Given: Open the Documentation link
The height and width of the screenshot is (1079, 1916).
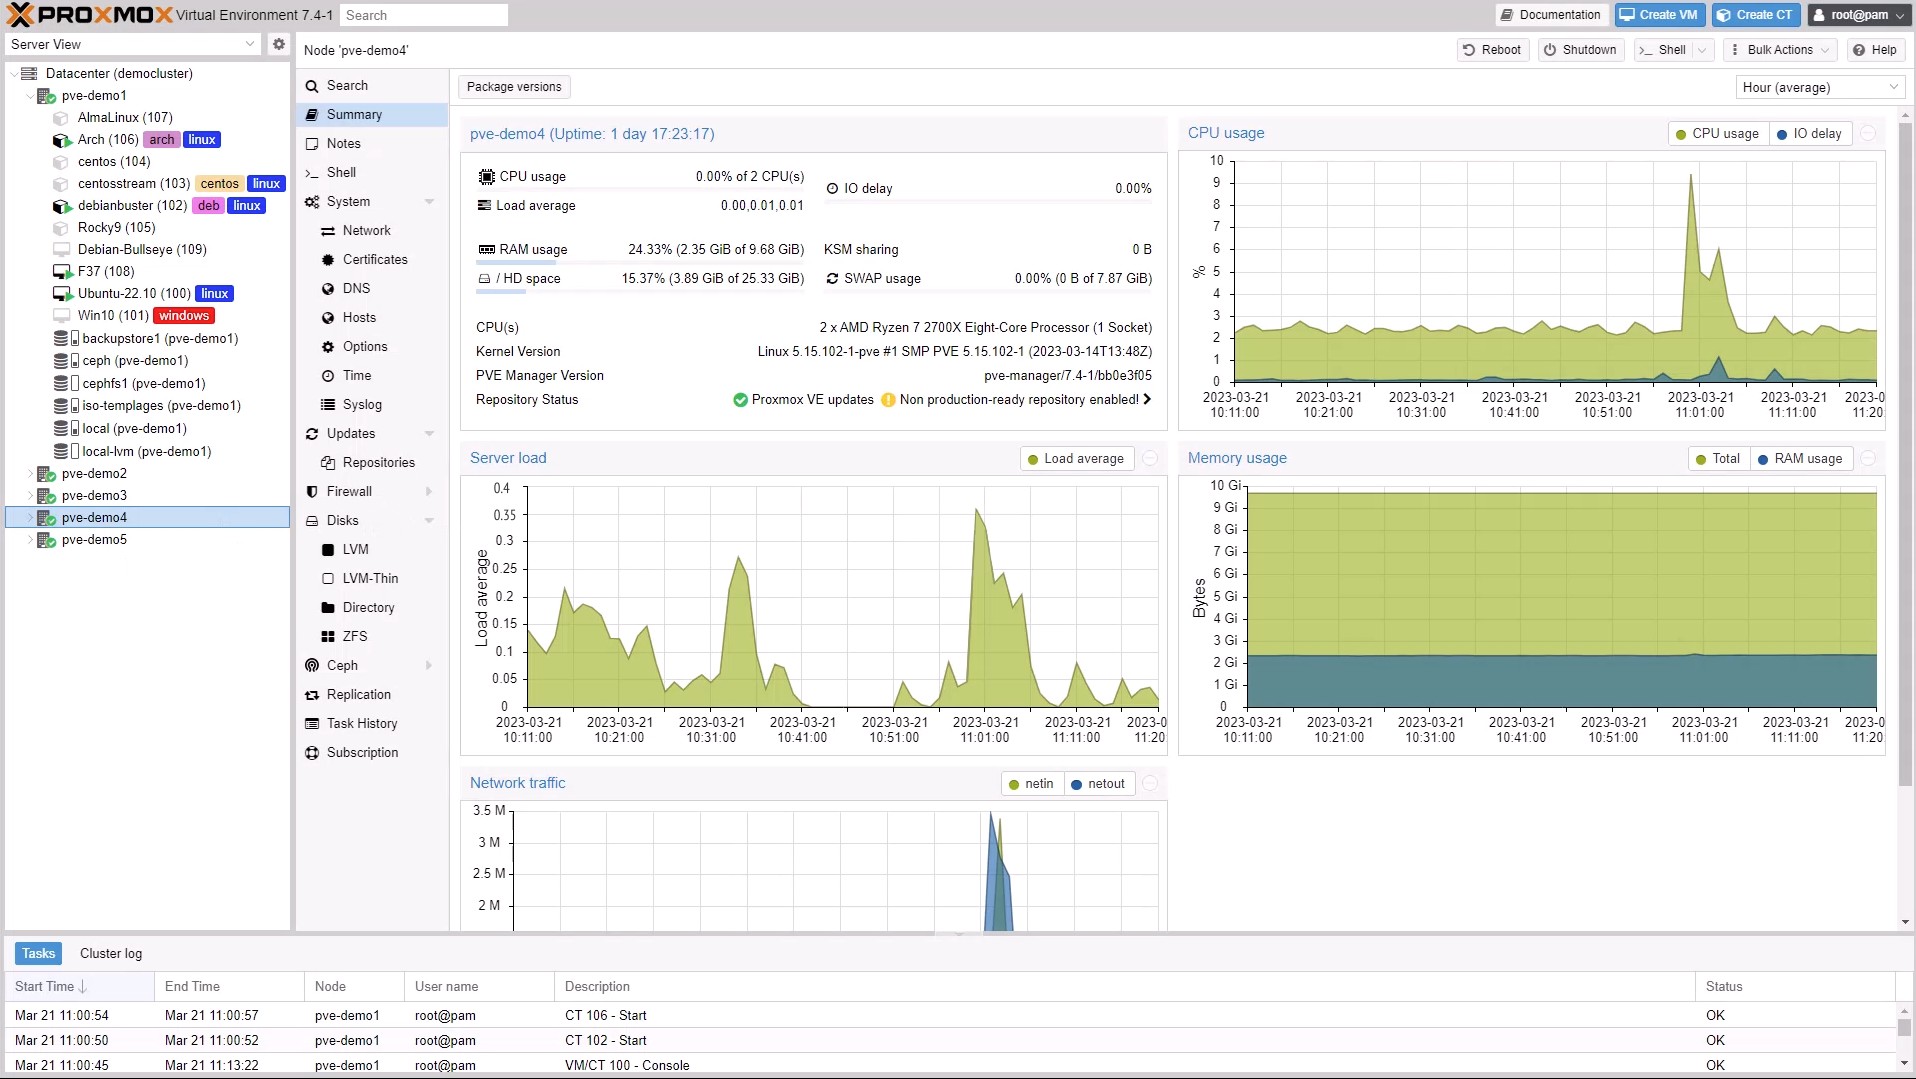Looking at the screenshot, I should point(1551,14).
